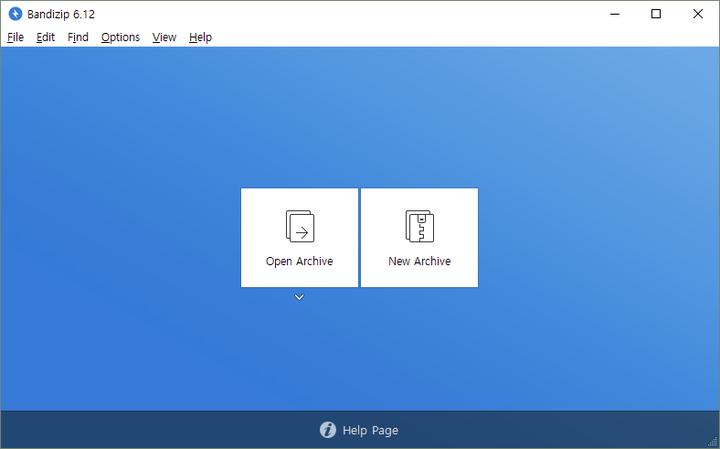Expand recent archives chevron below Open Archive
The width and height of the screenshot is (720, 449).
click(x=299, y=297)
